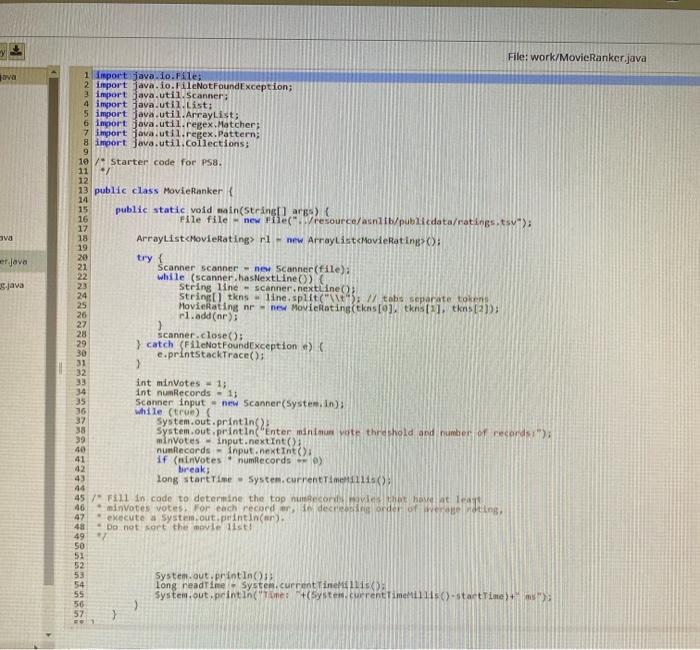Image resolution: width=700 pixels, height=650 pixels.
Task: Click the file list scroll-up arrow
Action: click(53, 72)
